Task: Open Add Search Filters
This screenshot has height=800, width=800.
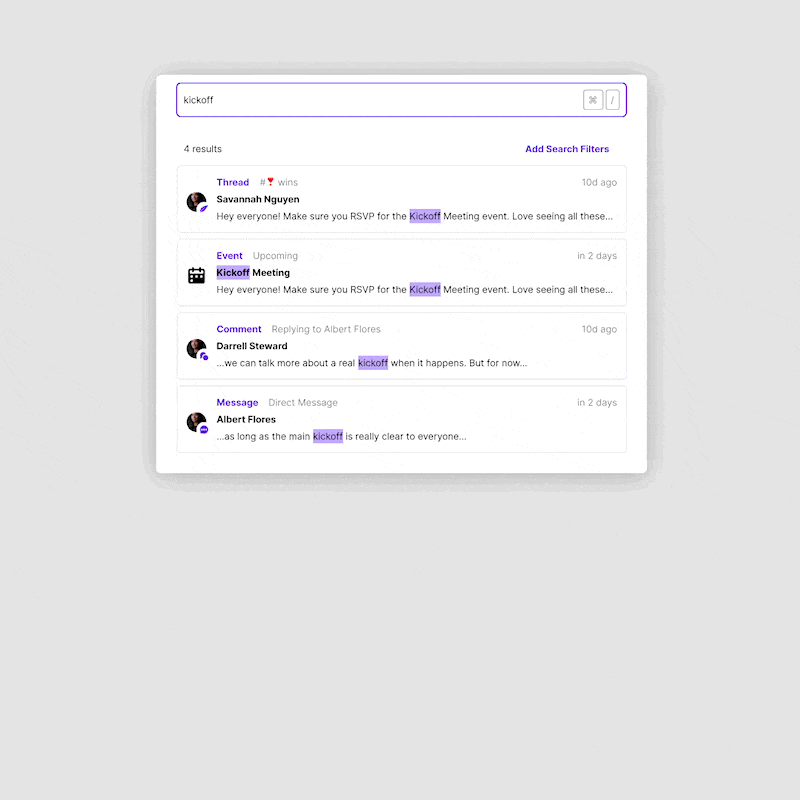Action: 567,149
